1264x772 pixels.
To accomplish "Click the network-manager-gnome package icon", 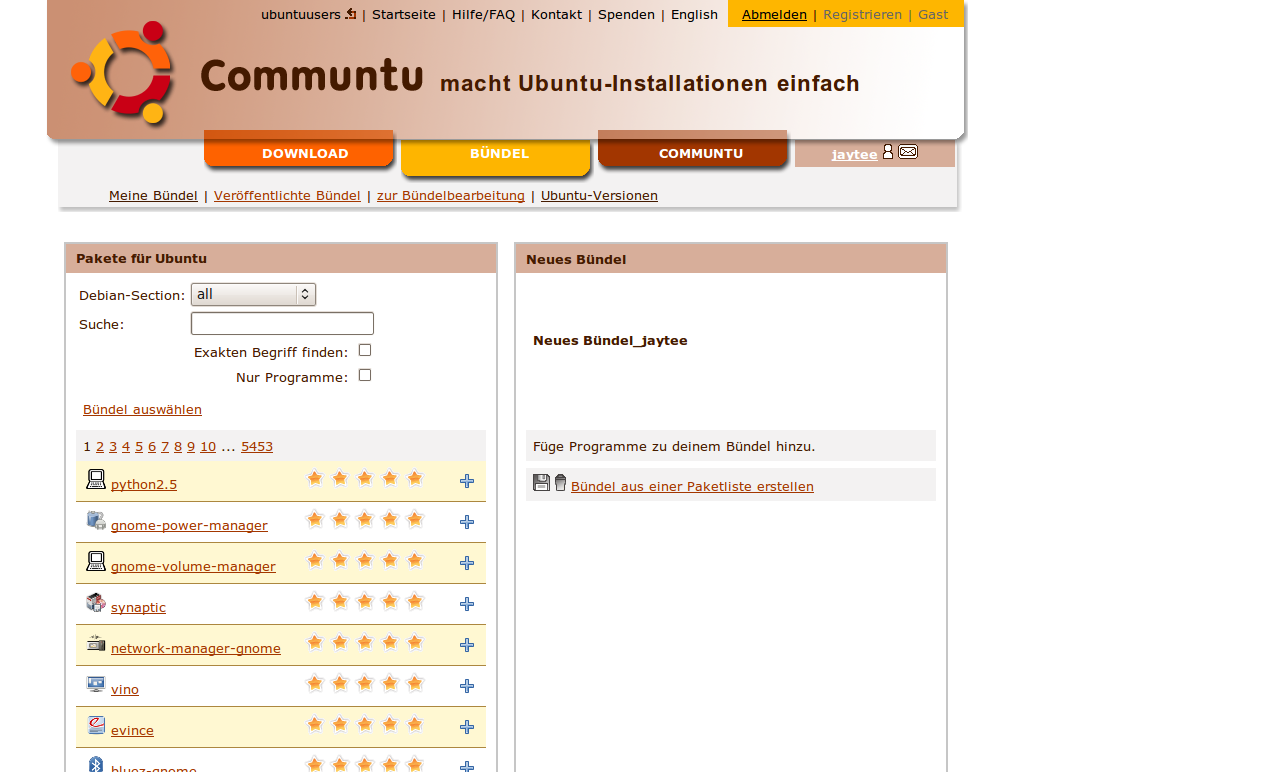I will pyautogui.click(x=96, y=643).
